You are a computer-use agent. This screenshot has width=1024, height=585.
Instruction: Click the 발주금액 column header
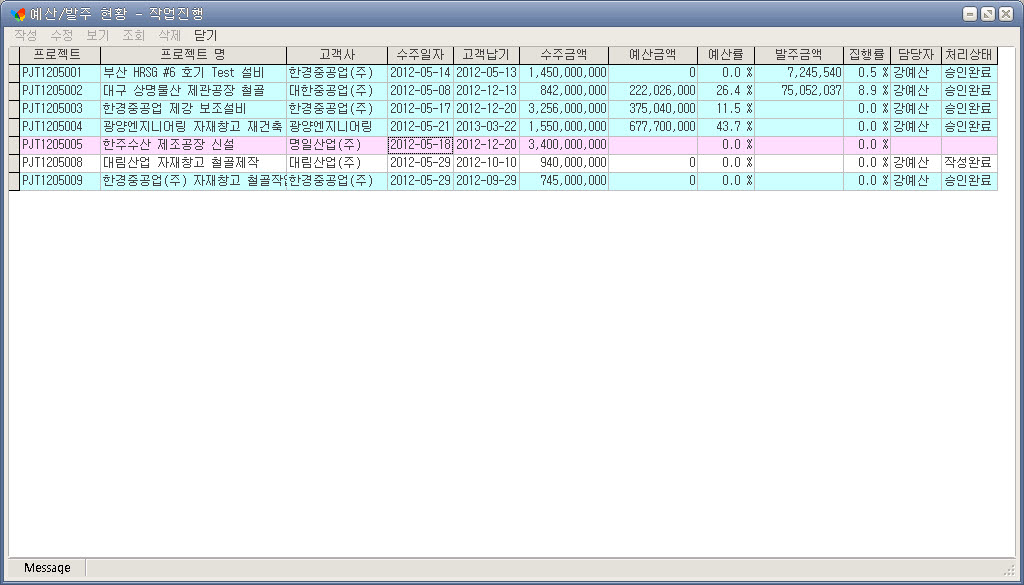pyautogui.click(x=799, y=55)
